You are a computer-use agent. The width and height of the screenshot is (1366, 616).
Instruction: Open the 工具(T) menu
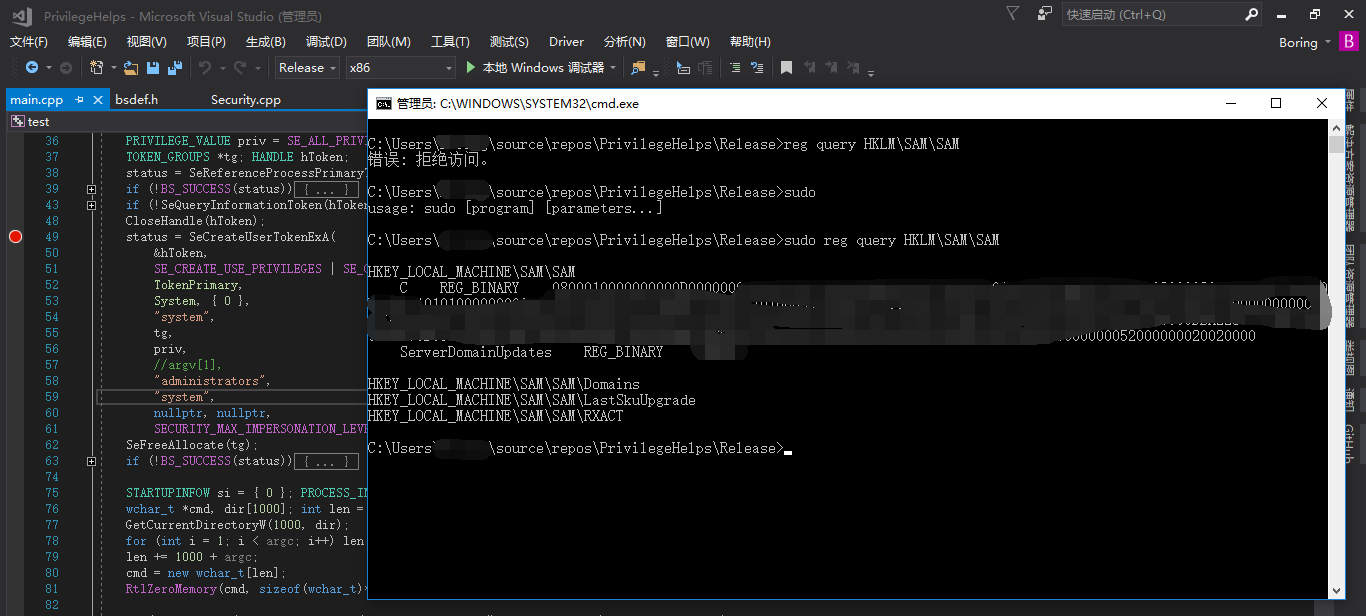(x=450, y=42)
